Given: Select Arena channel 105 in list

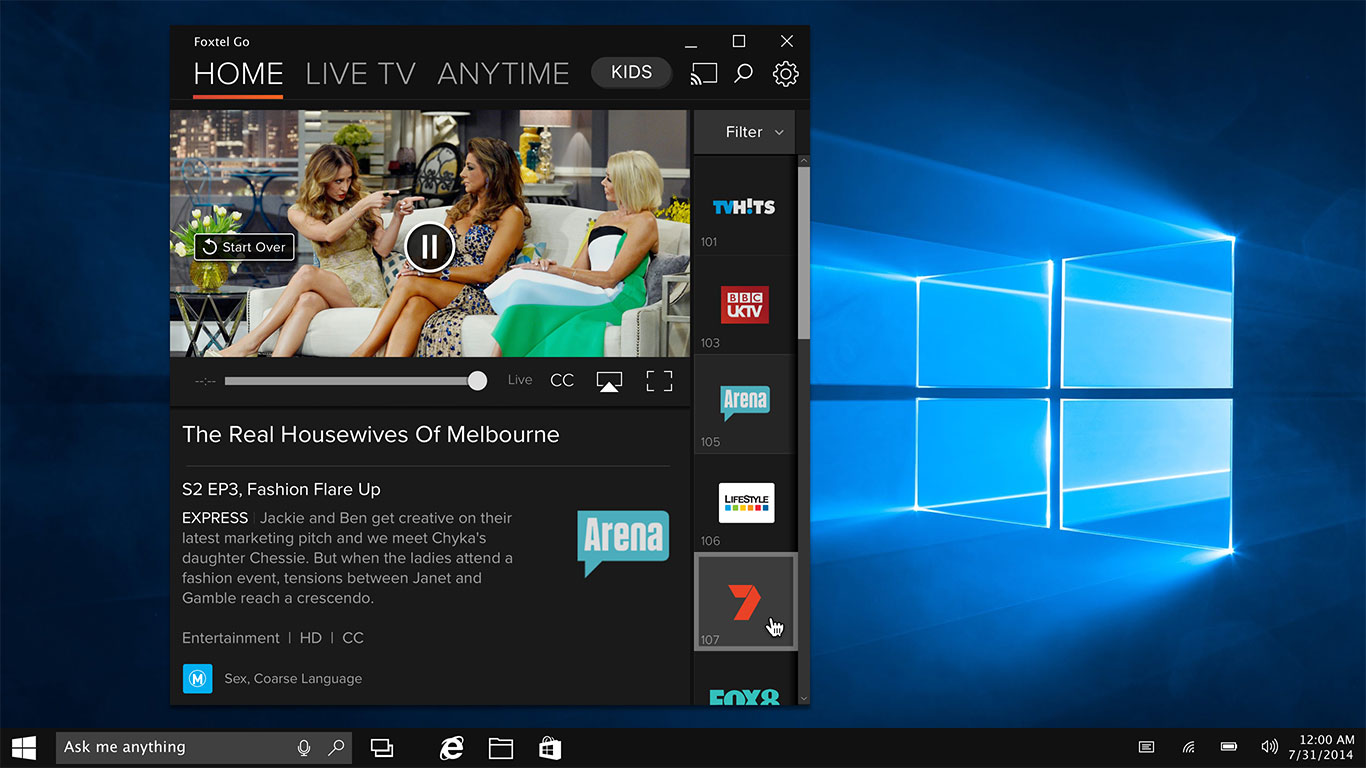Looking at the screenshot, I should [x=744, y=403].
